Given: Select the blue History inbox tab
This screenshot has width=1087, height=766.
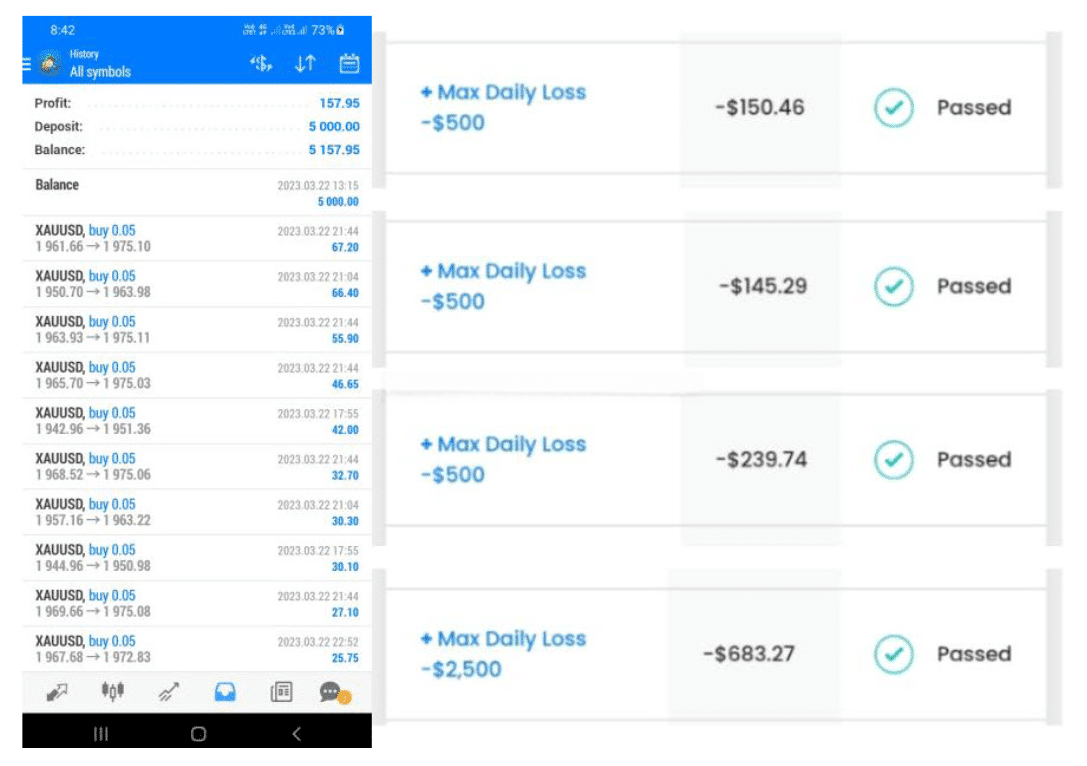Looking at the screenshot, I should pyautogui.click(x=225, y=691).
